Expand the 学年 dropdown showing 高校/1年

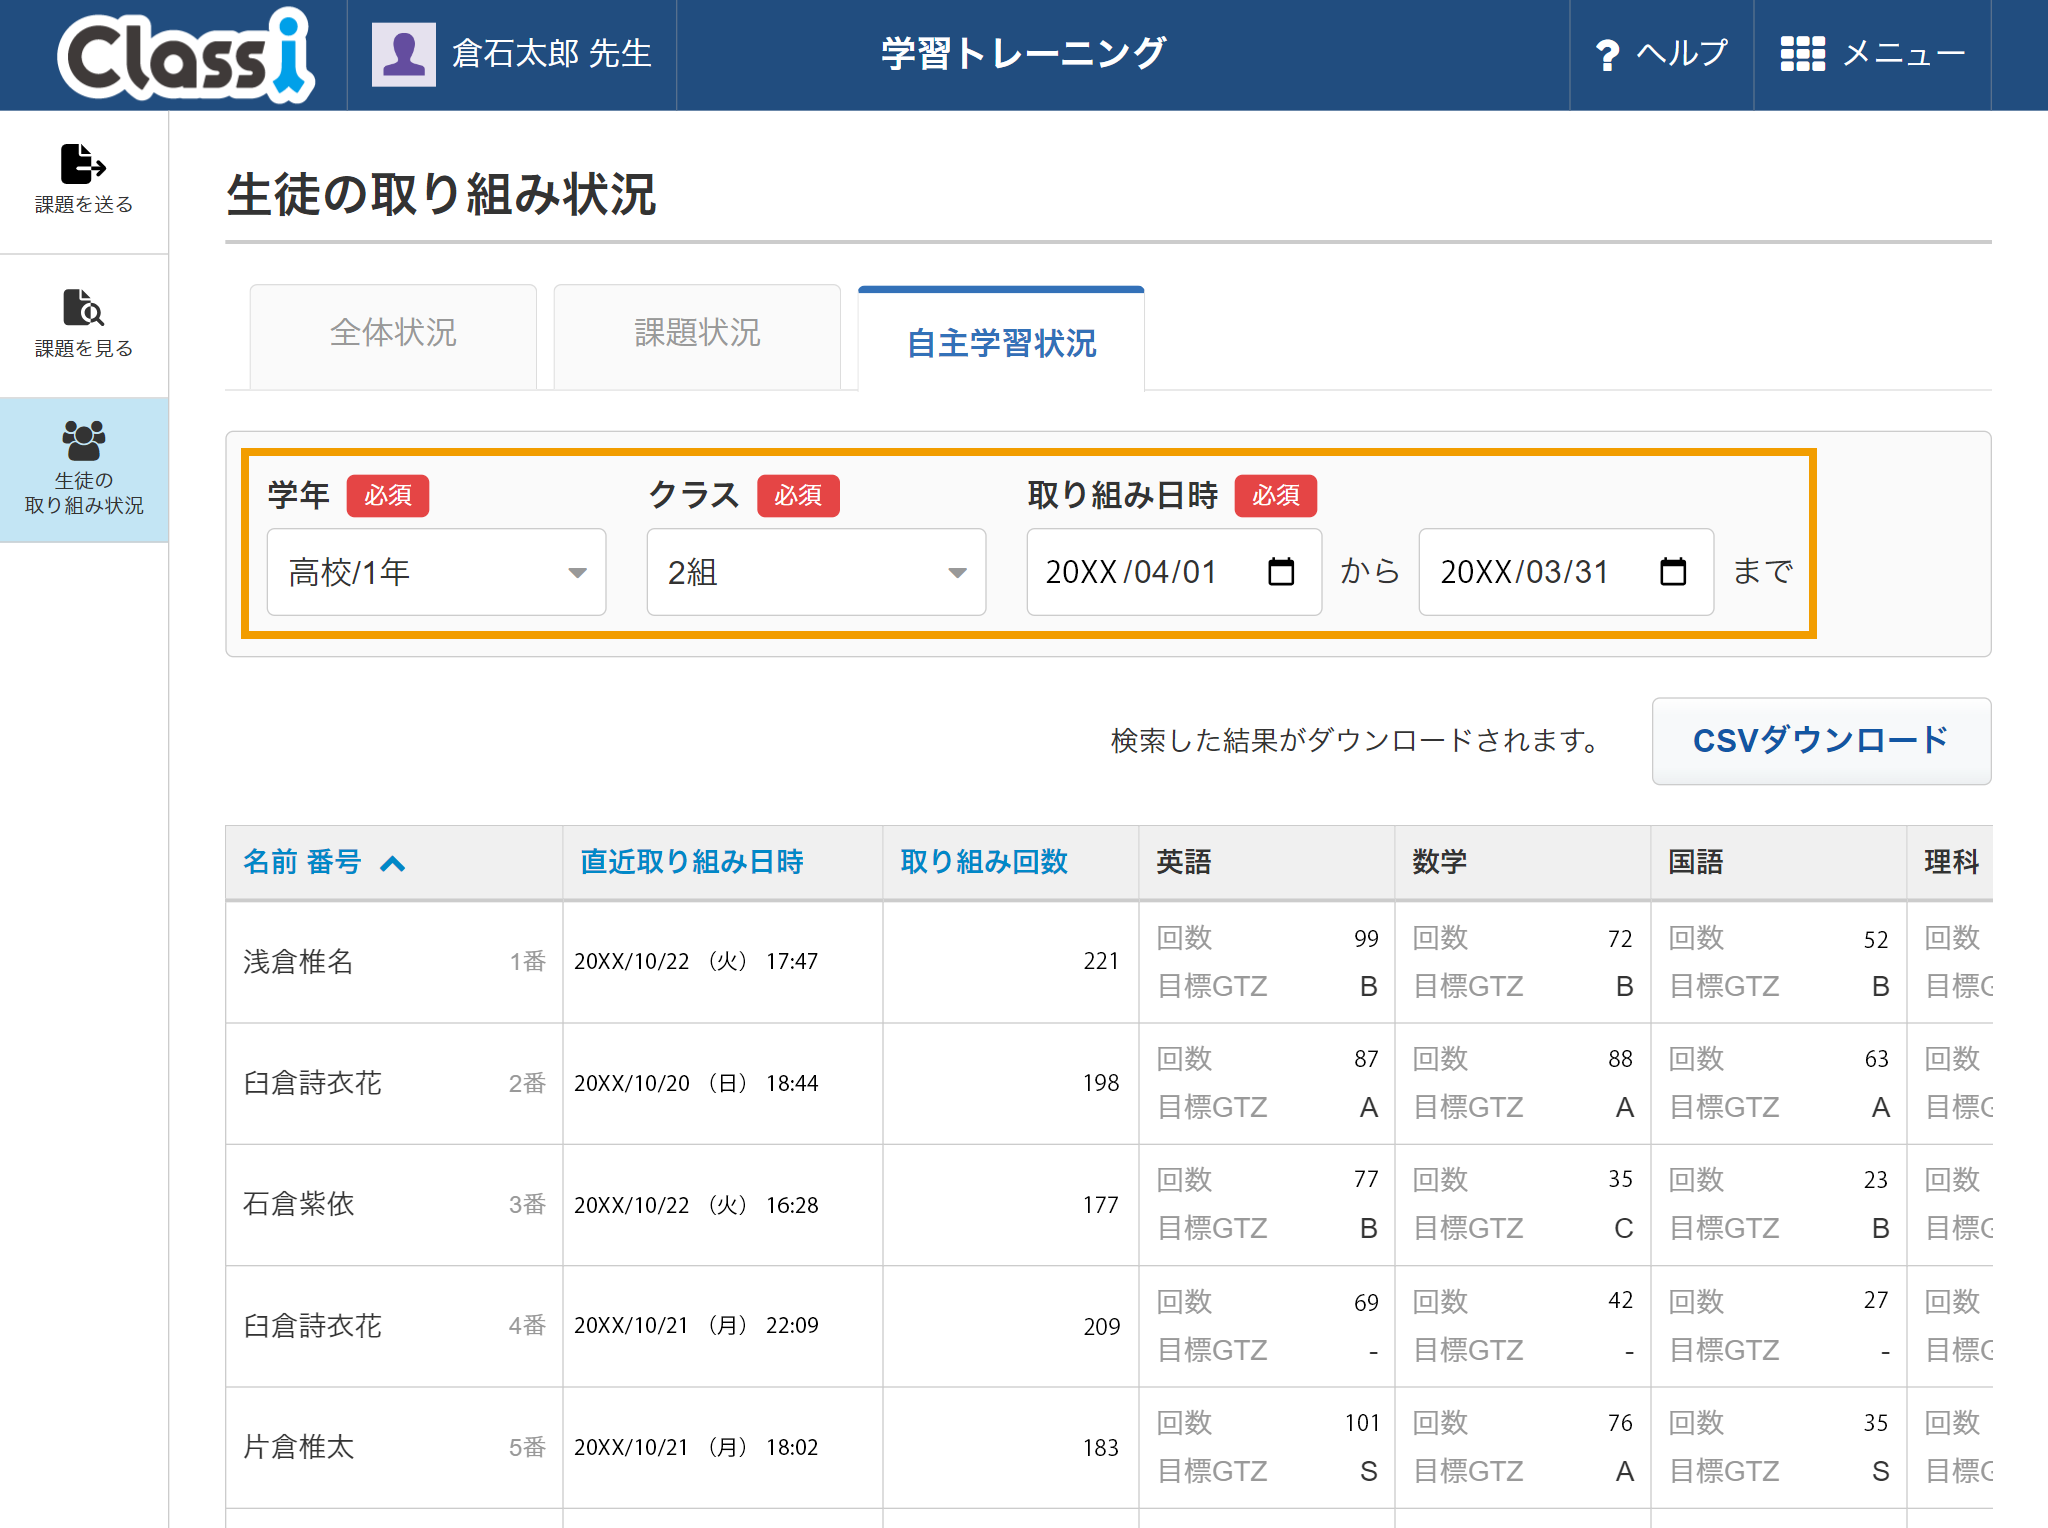[x=436, y=572]
